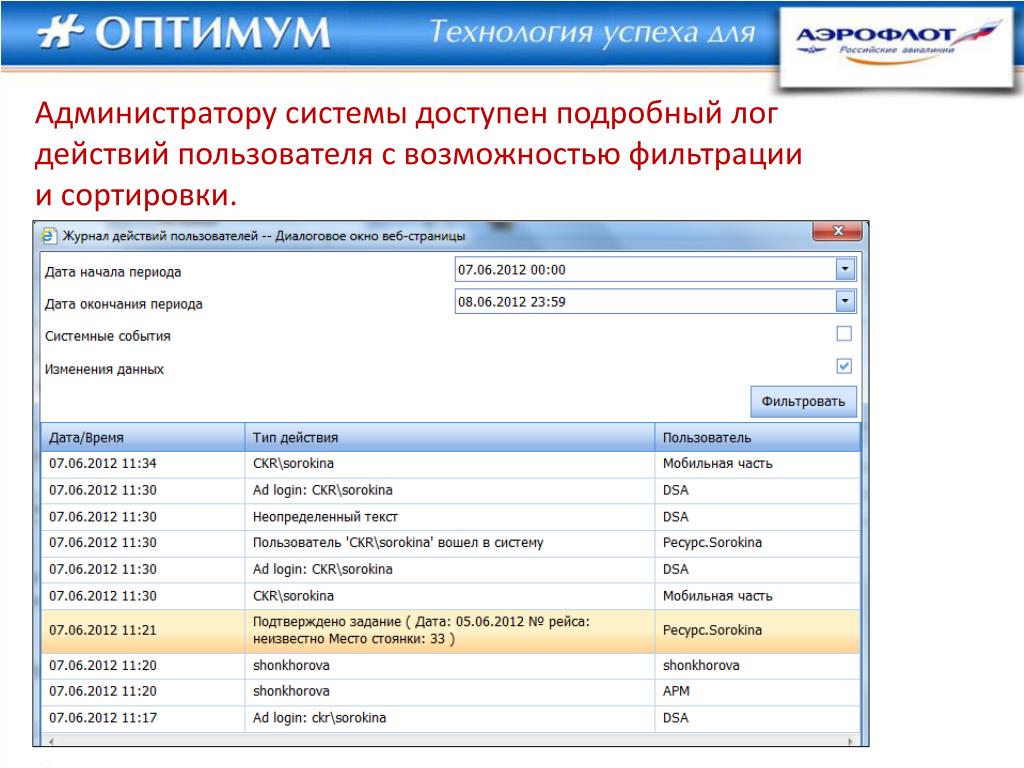This screenshot has width=1024, height=768.
Task: Expand the Дата окончания периода dropdown arrow
Action: [x=845, y=301]
